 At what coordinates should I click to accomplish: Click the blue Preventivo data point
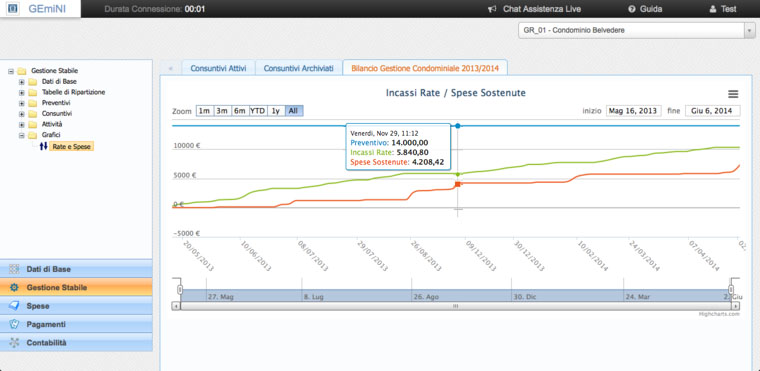pos(458,126)
